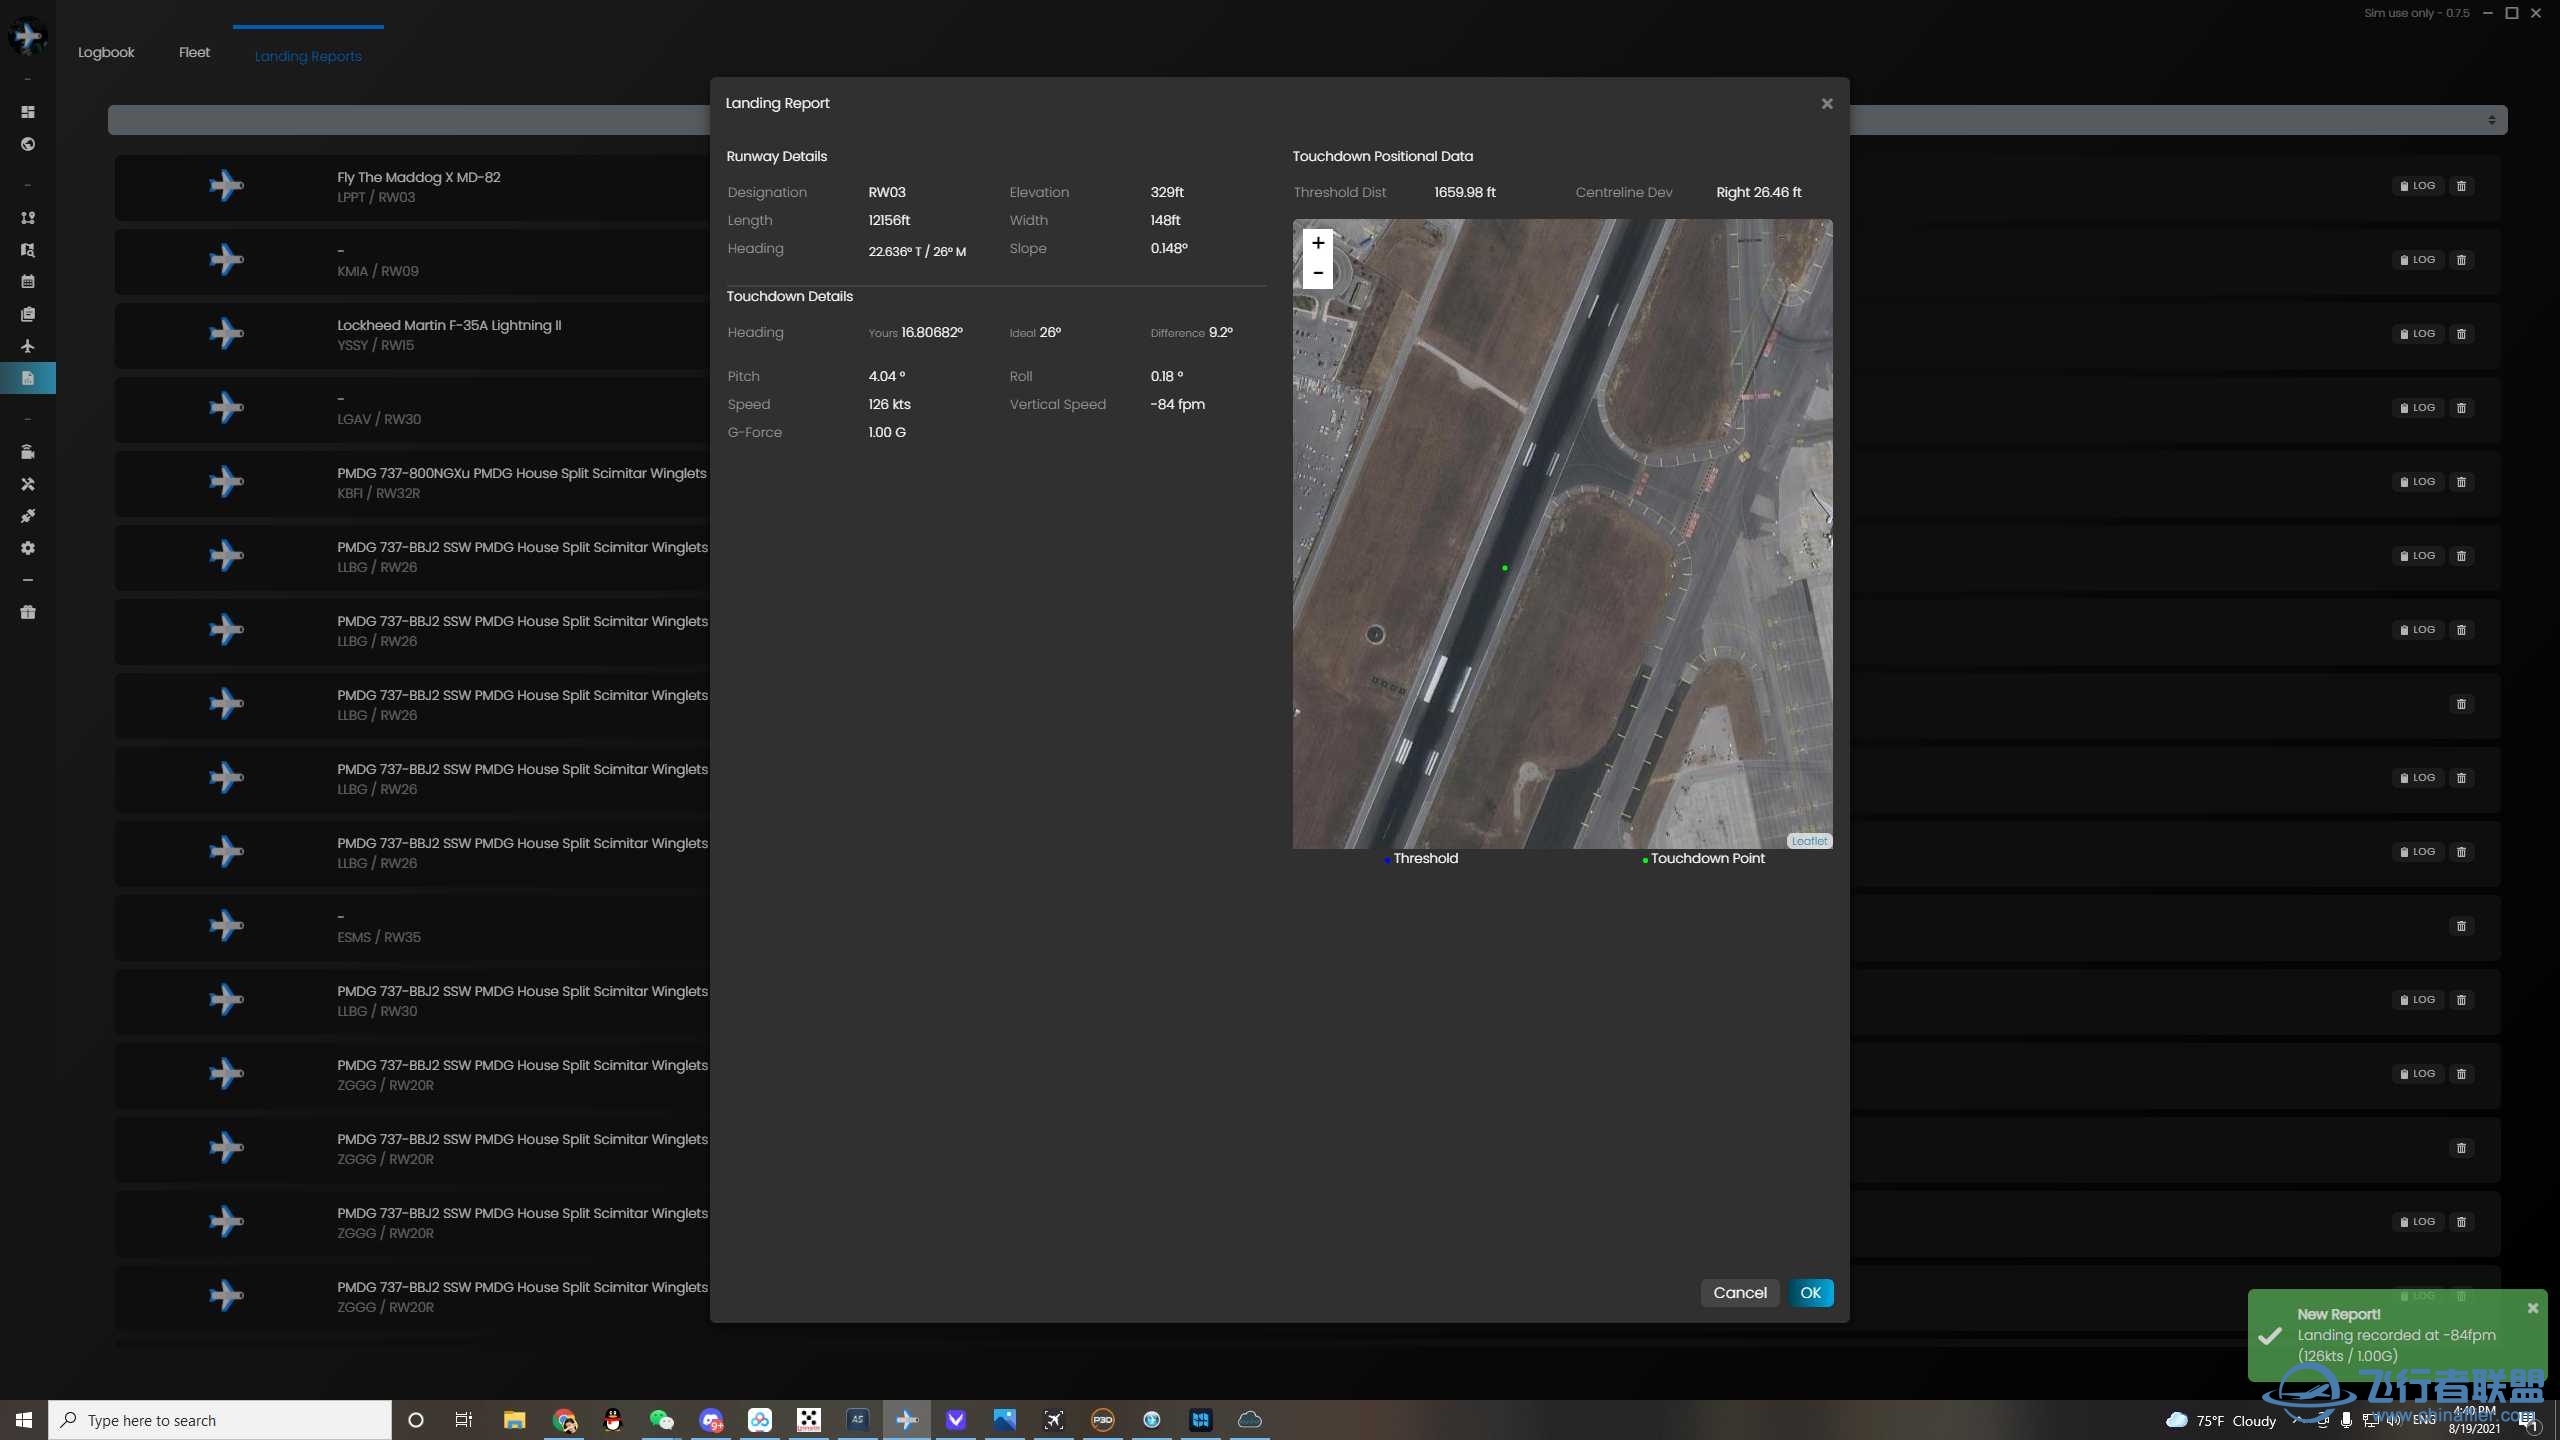The width and height of the screenshot is (2560, 1440).
Task: Select the YSSY / RW15 F-35A report
Action: point(450,335)
